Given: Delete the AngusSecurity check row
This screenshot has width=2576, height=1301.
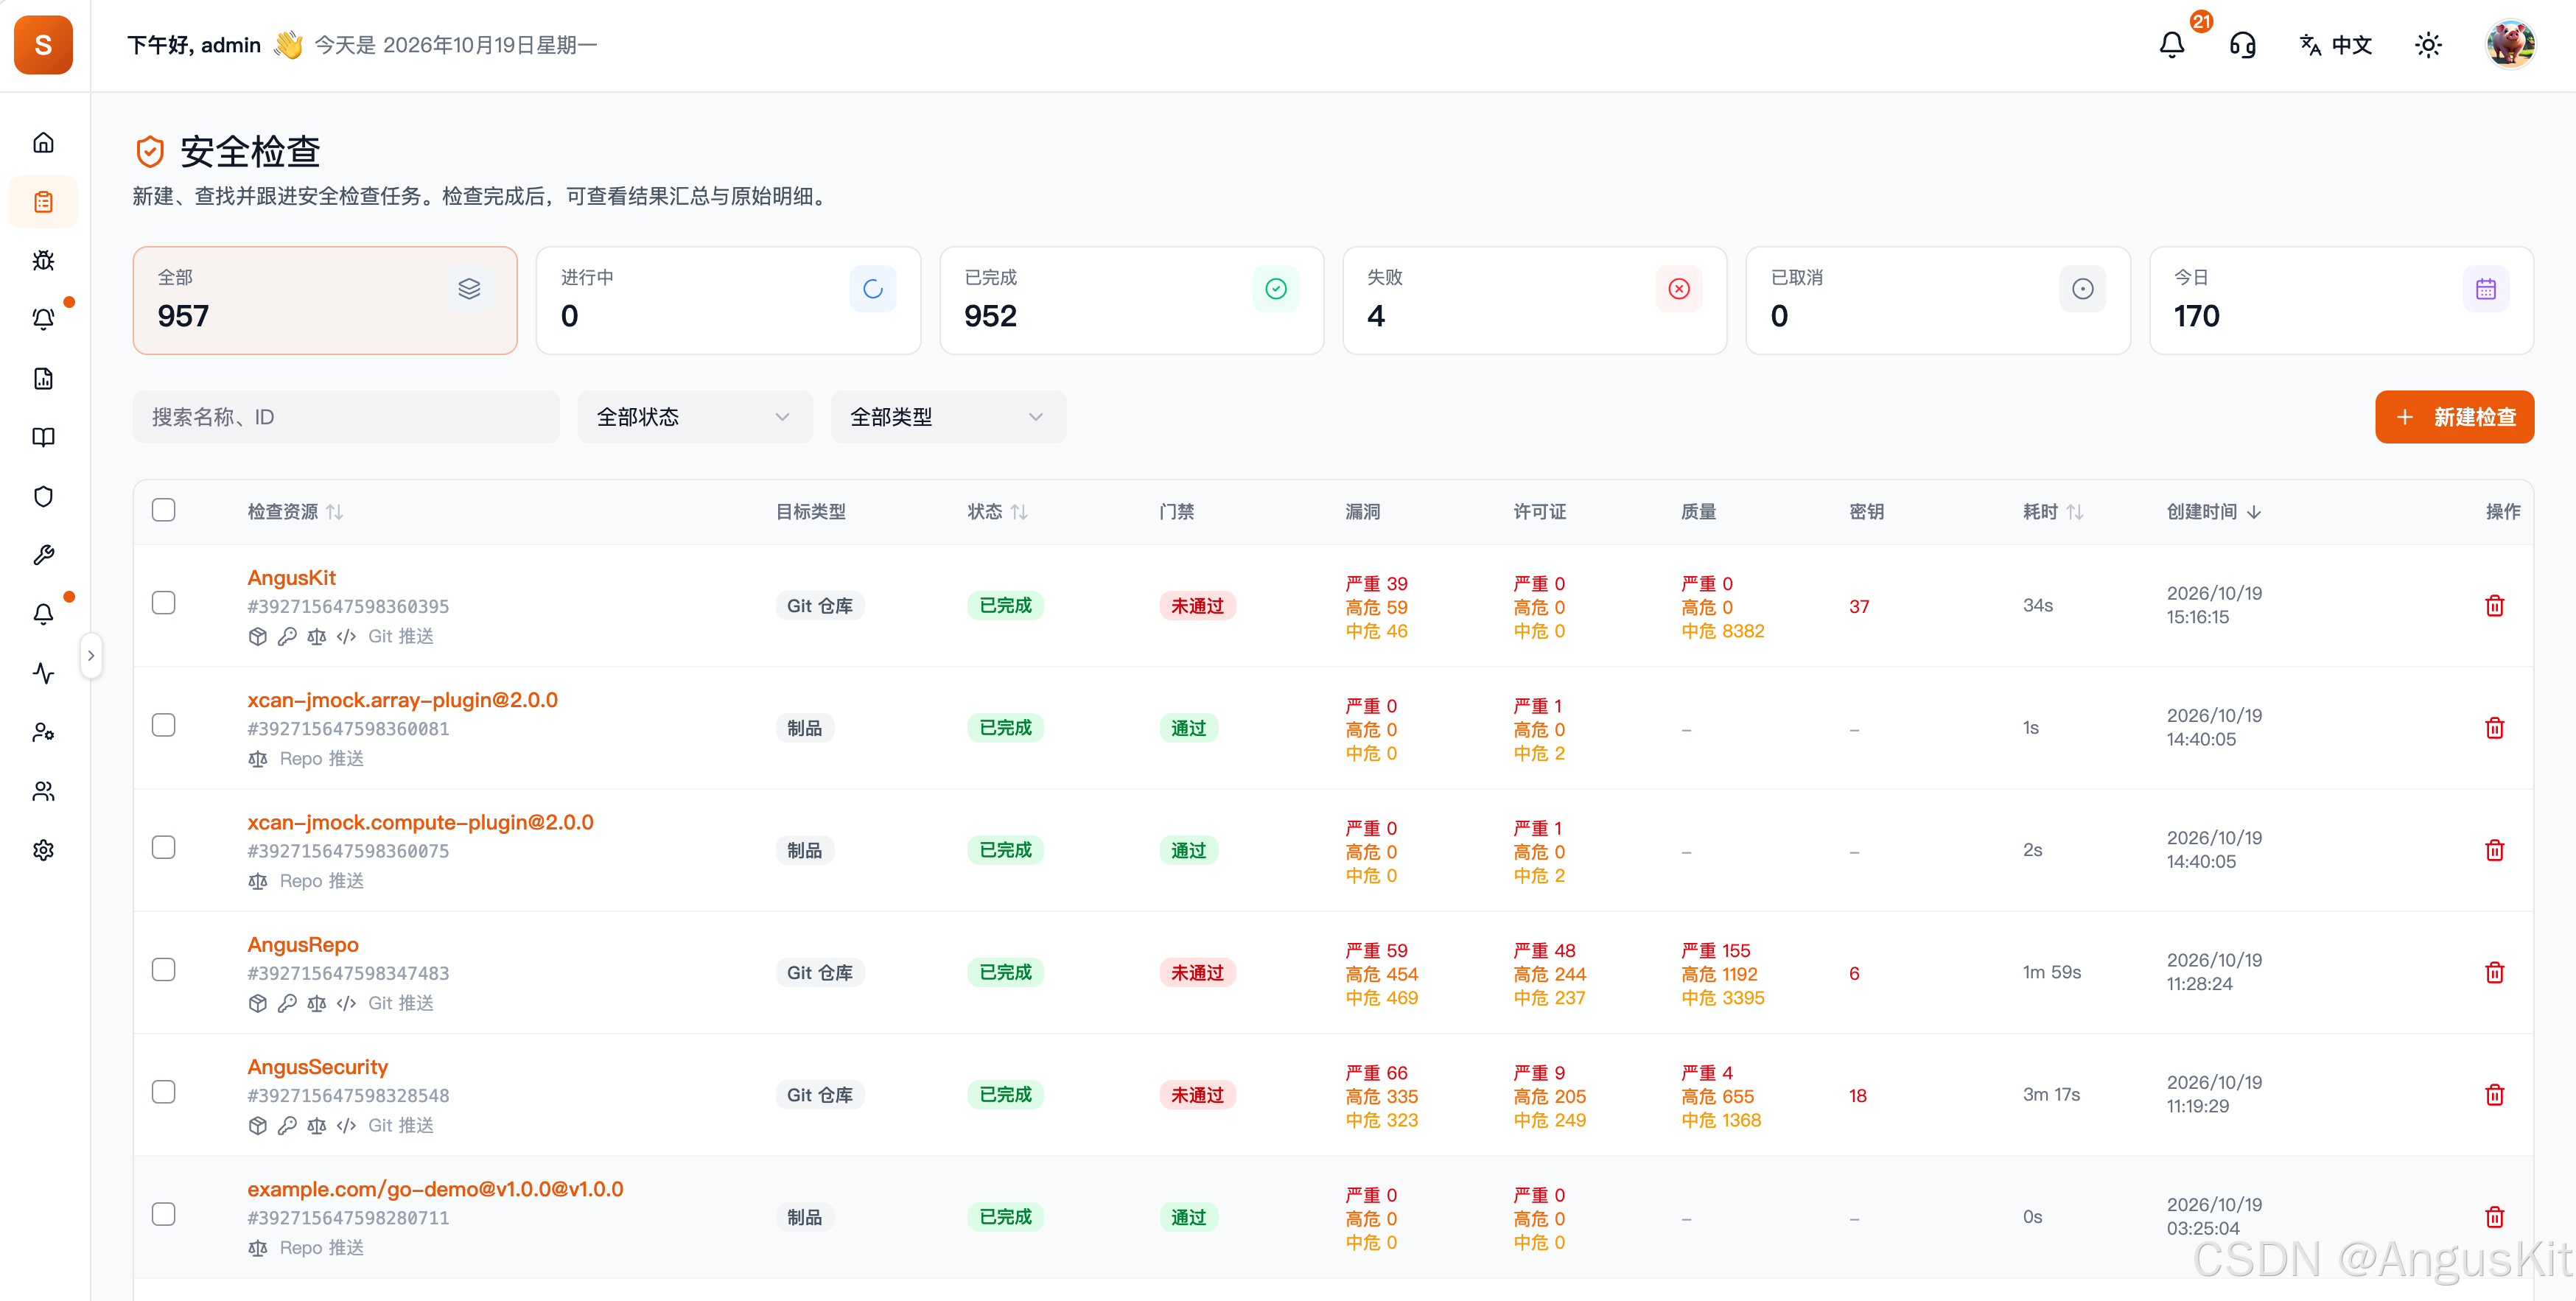Looking at the screenshot, I should (2494, 1095).
